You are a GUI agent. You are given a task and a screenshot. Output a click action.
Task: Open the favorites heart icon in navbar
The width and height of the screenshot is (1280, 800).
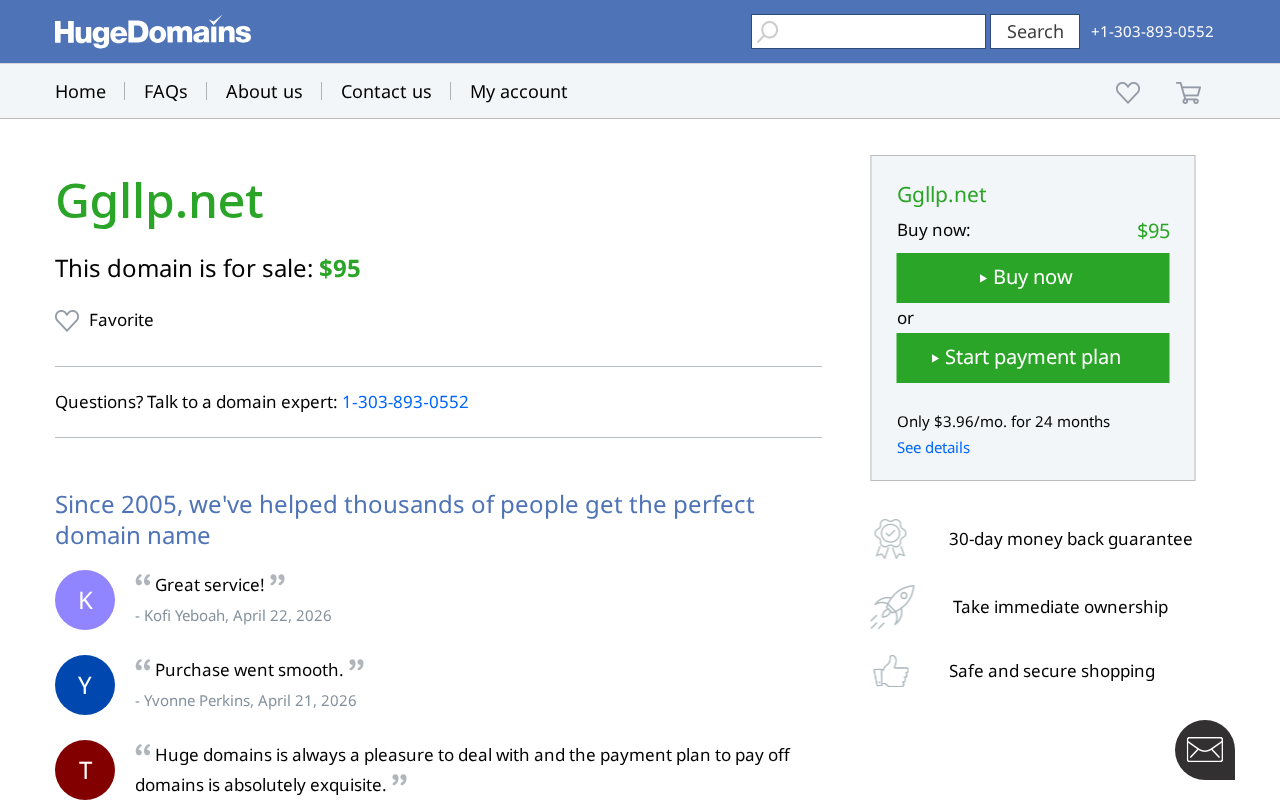click(x=1128, y=92)
